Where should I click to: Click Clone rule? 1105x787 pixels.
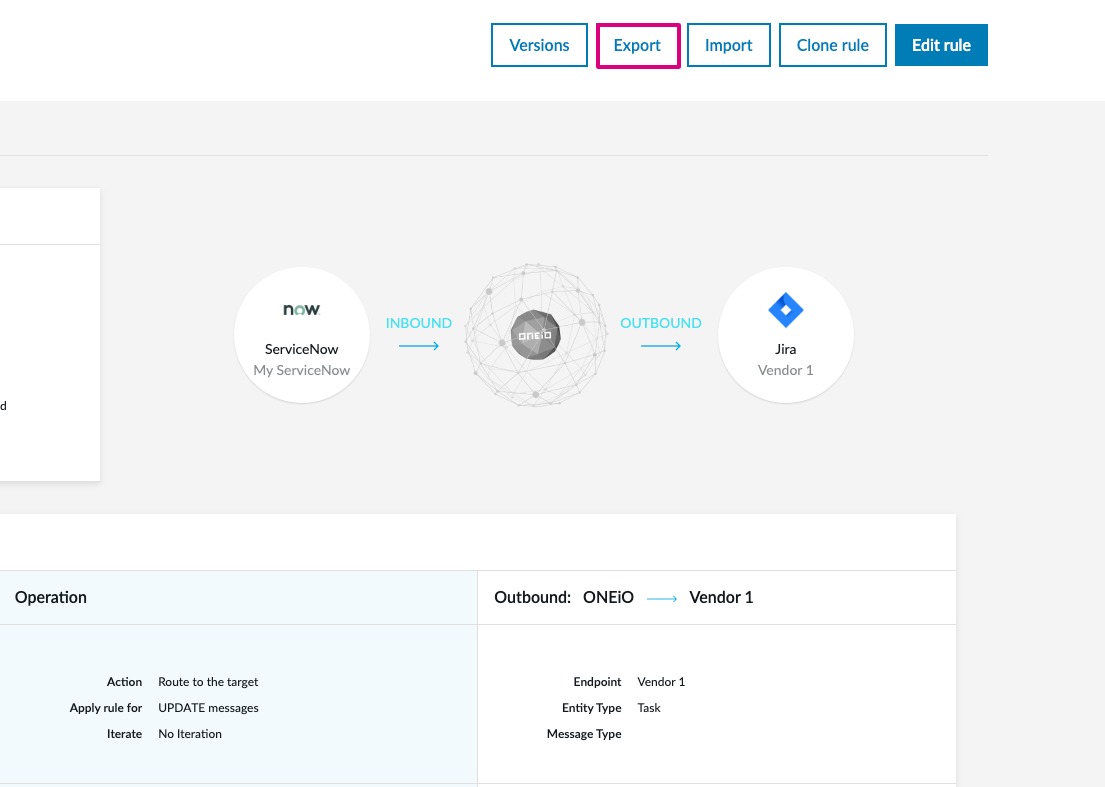click(832, 45)
